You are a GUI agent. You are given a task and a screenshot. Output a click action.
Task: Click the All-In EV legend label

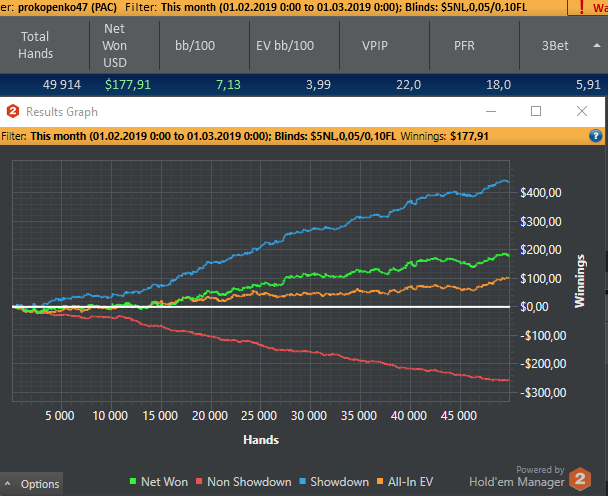tap(410, 482)
